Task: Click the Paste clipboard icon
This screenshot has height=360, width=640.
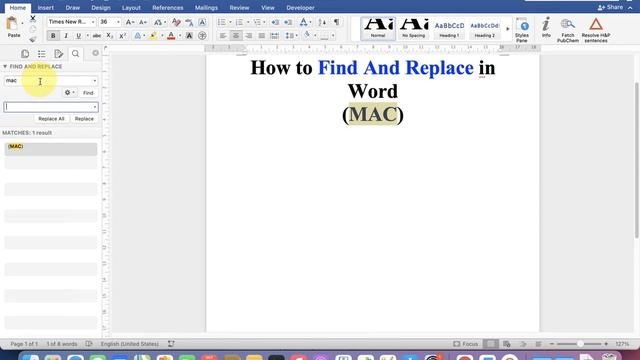Action: pos(13,24)
